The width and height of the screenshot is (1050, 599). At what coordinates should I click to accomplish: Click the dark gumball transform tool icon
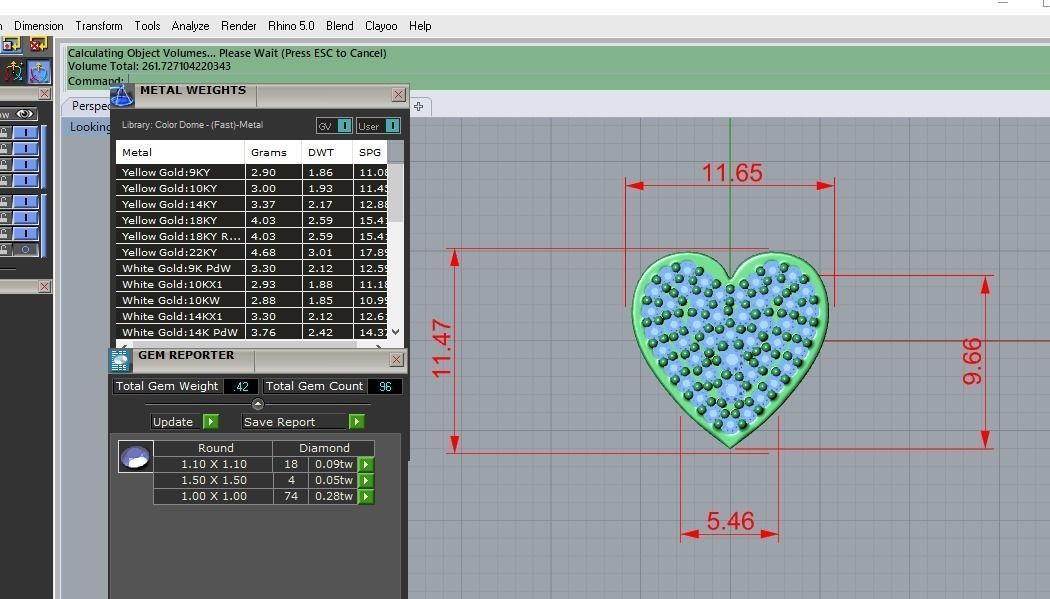13,71
